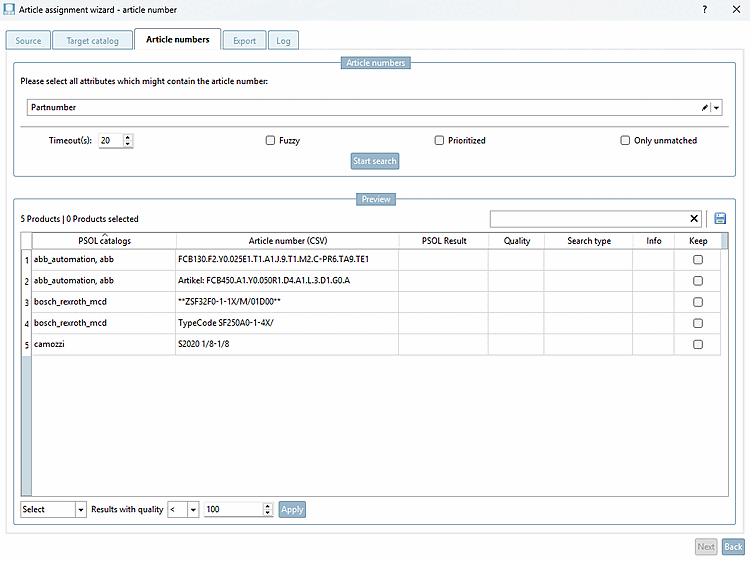
Task: Close the wizard window
Action: tap(736, 9)
